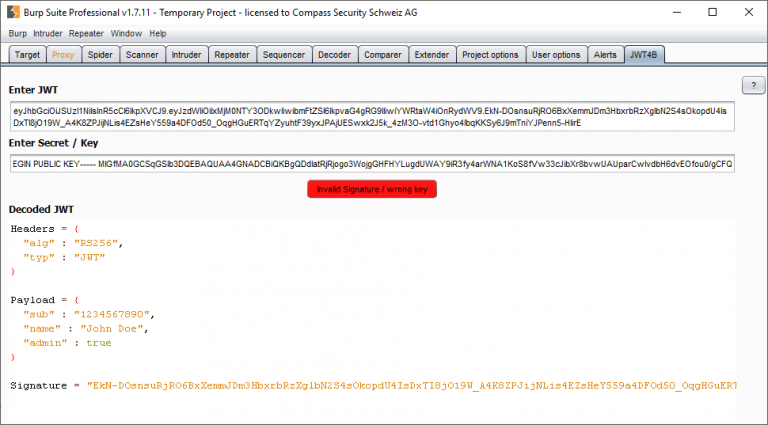This screenshot has height=425, width=768.
Task: Maximize the Burp Suite window
Action: point(713,12)
